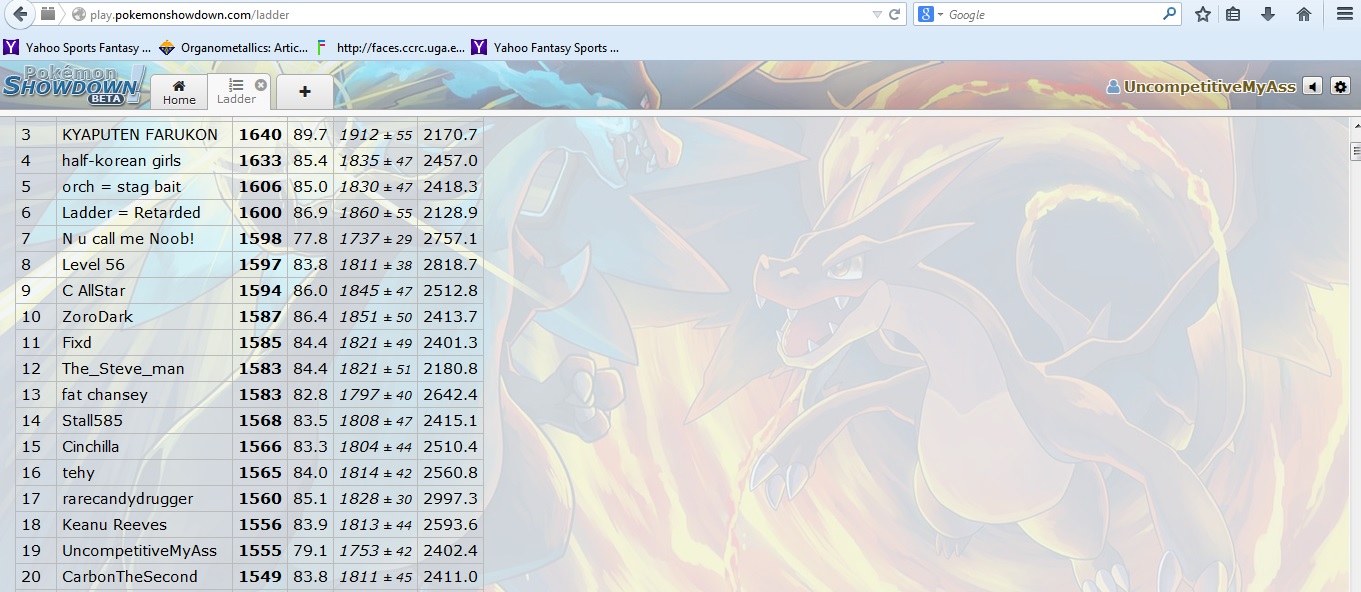Bookmark this page with star icon
This screenshot has width=1361, height=592.
pos(1203,14)
